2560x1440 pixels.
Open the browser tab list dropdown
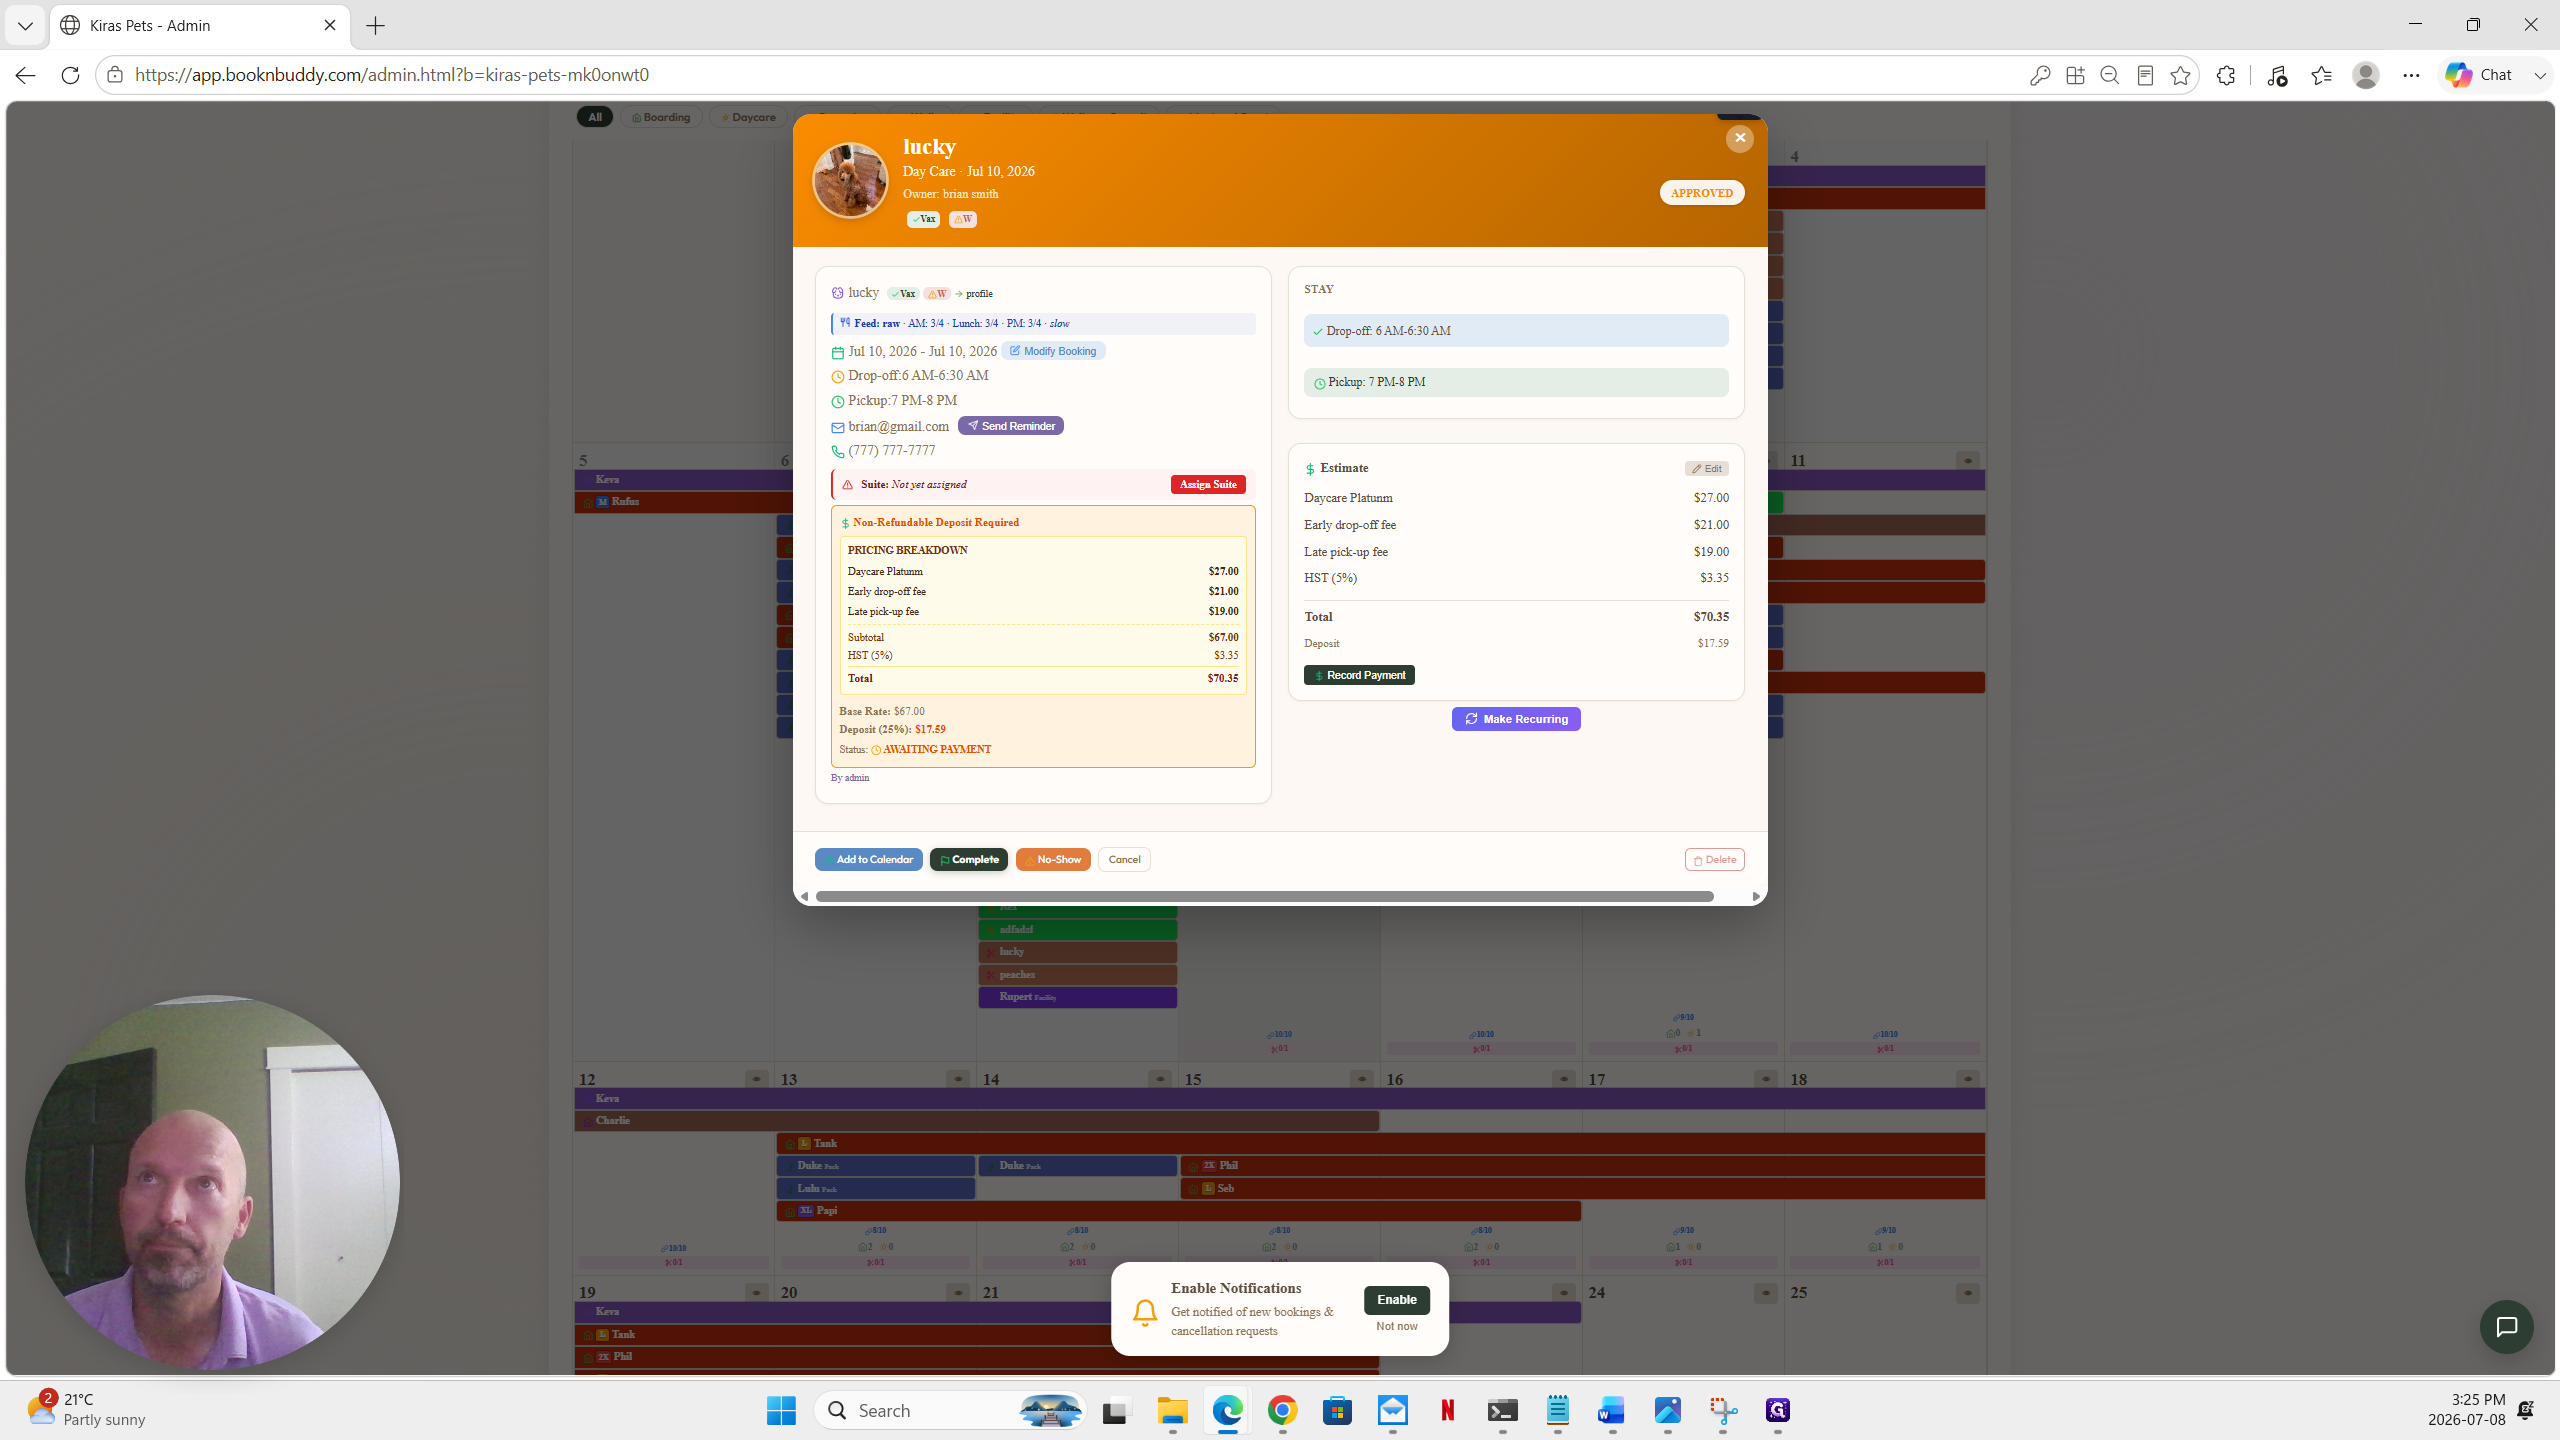point(26,26)
